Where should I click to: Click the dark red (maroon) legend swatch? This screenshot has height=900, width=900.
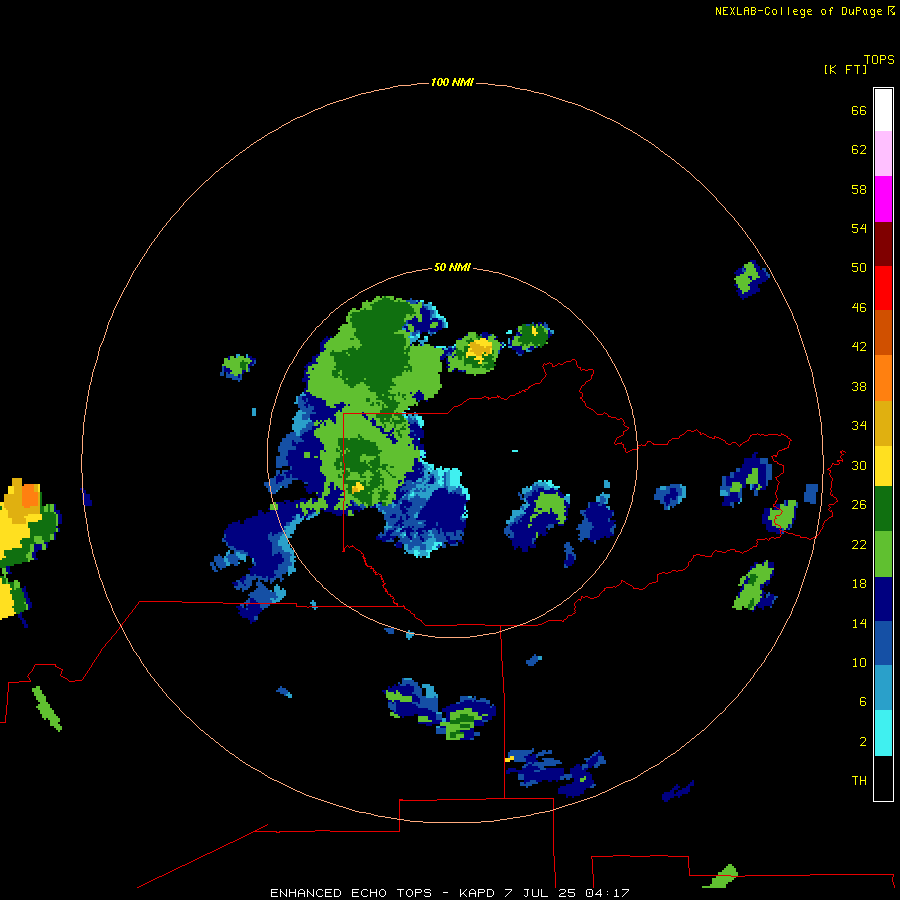point(883,243)
